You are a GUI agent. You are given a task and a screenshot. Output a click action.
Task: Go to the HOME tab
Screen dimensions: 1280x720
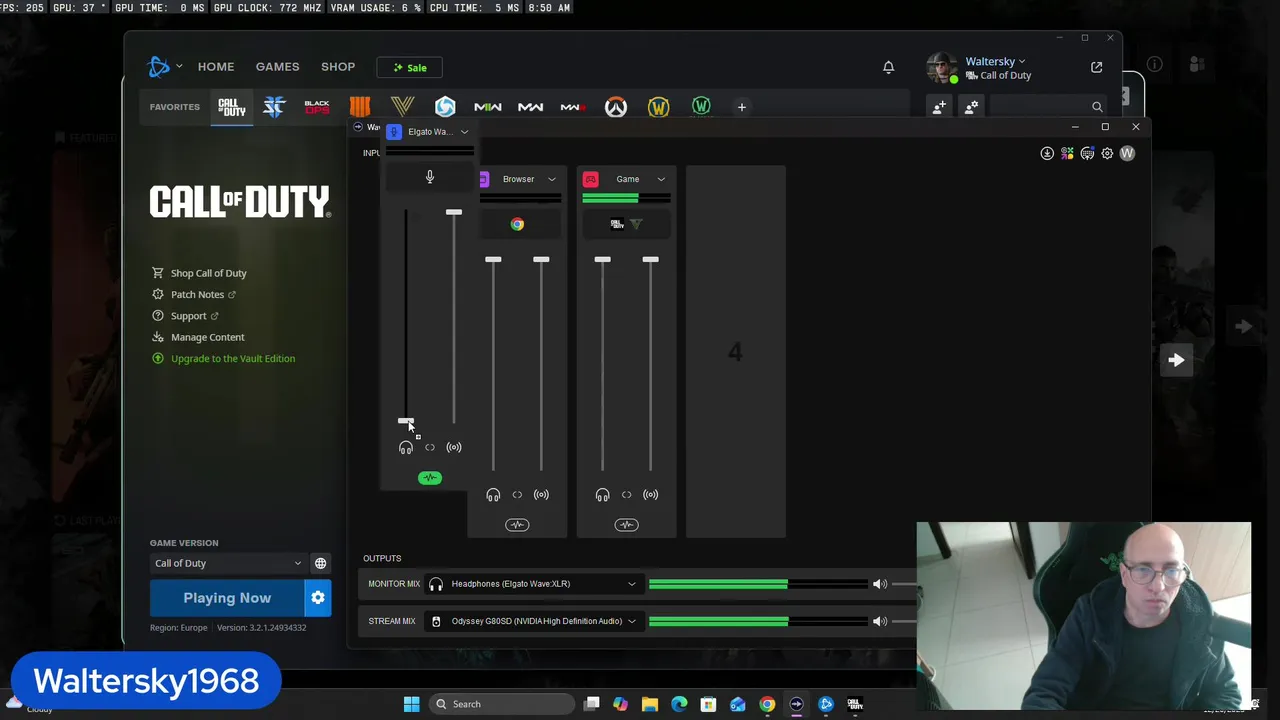[216, 67]
